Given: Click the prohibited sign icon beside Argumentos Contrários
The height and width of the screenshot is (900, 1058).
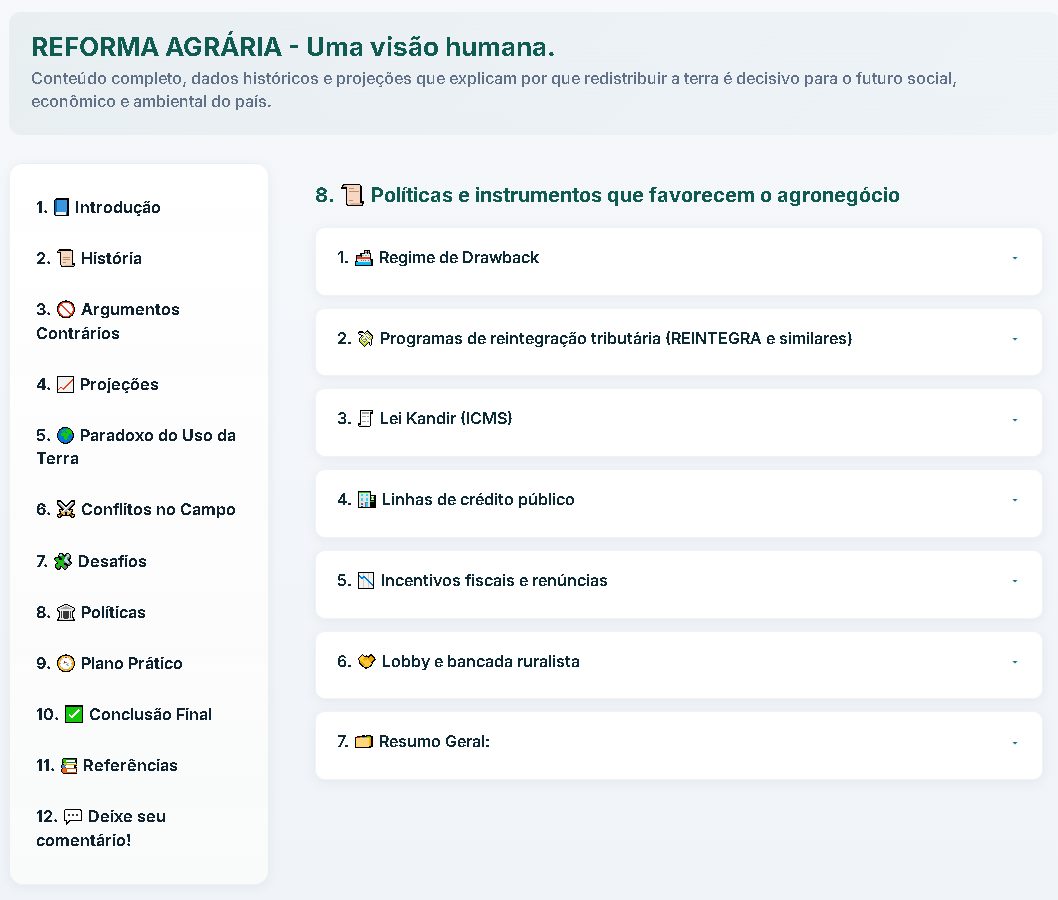Looking at the screenshot, I should point(65,310).
